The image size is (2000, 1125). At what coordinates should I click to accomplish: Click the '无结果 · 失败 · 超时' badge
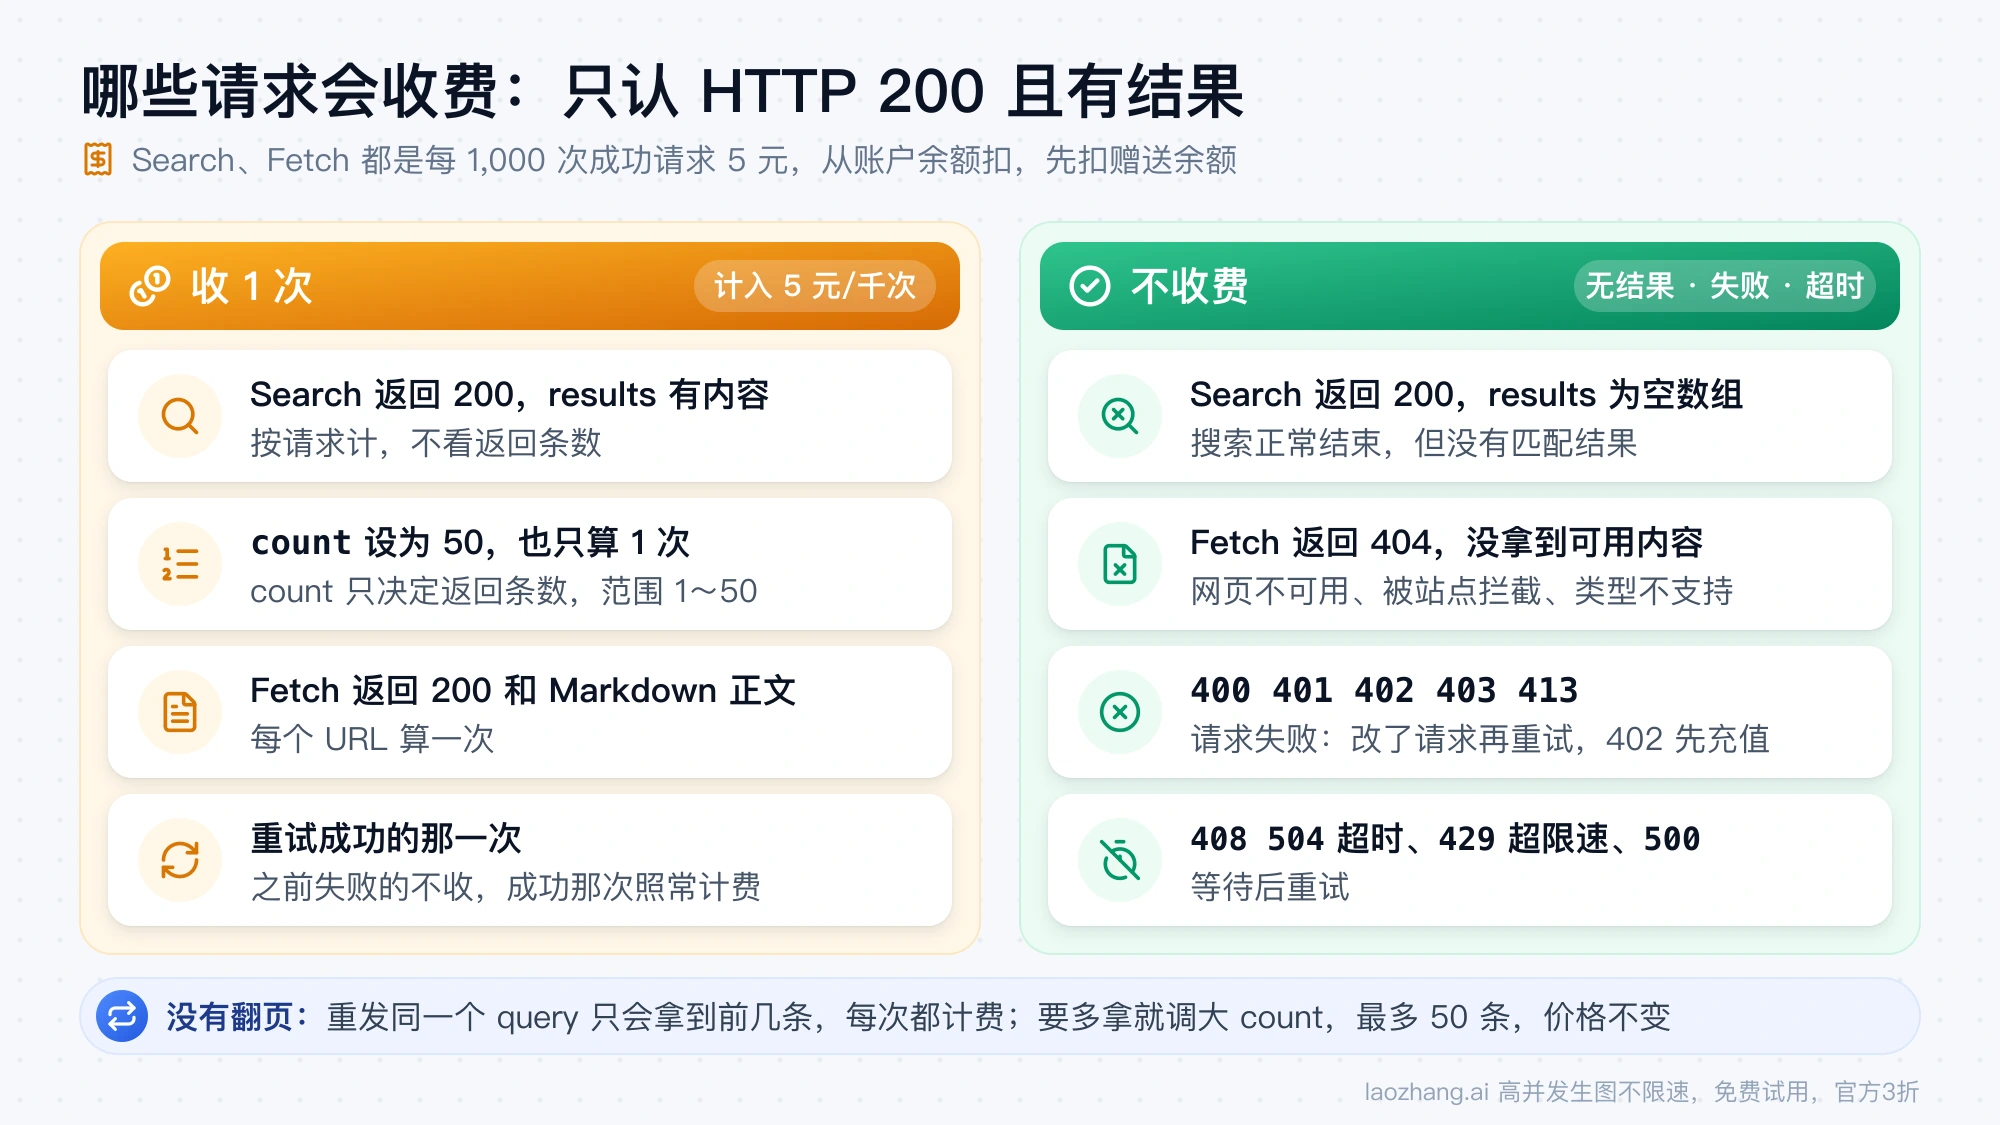pyautogui.click(x=1725, y=286)
